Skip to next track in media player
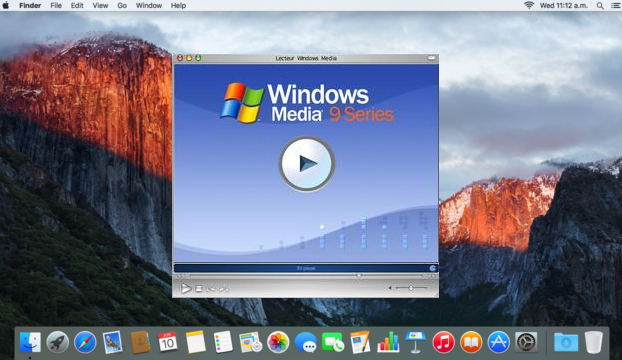 (x=224, y=289)
